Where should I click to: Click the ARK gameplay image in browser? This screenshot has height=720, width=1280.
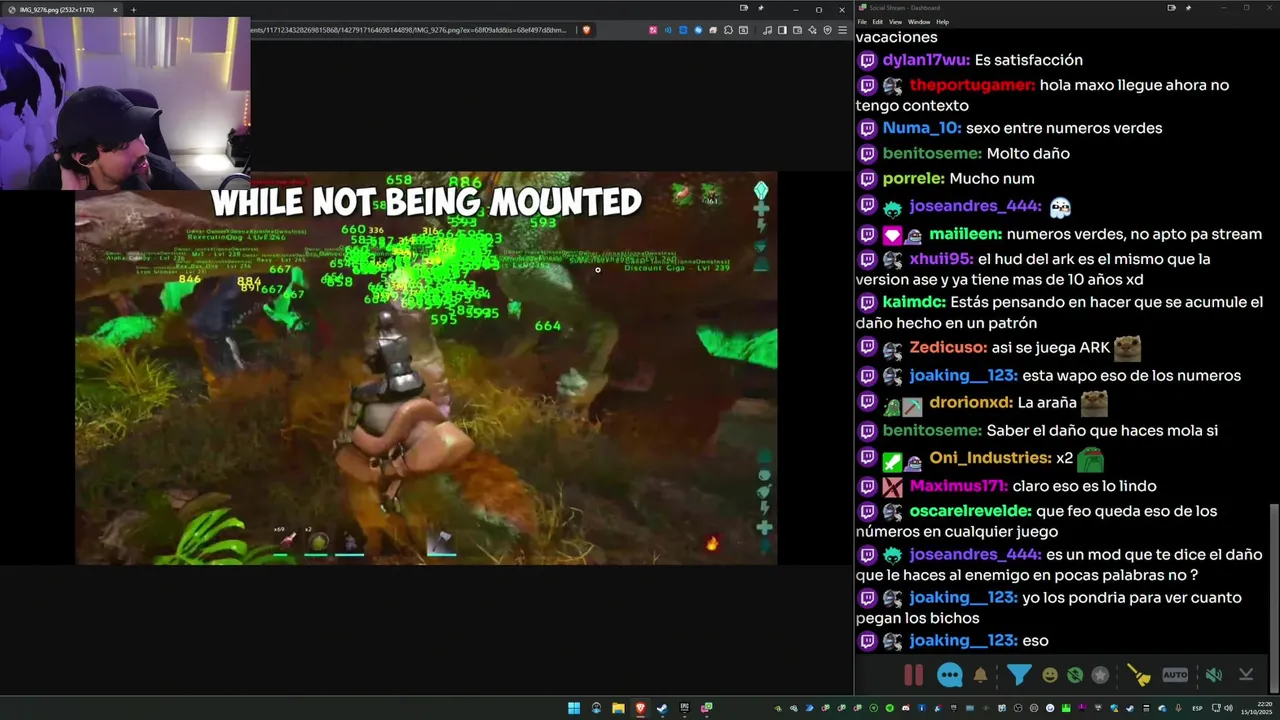426,368
